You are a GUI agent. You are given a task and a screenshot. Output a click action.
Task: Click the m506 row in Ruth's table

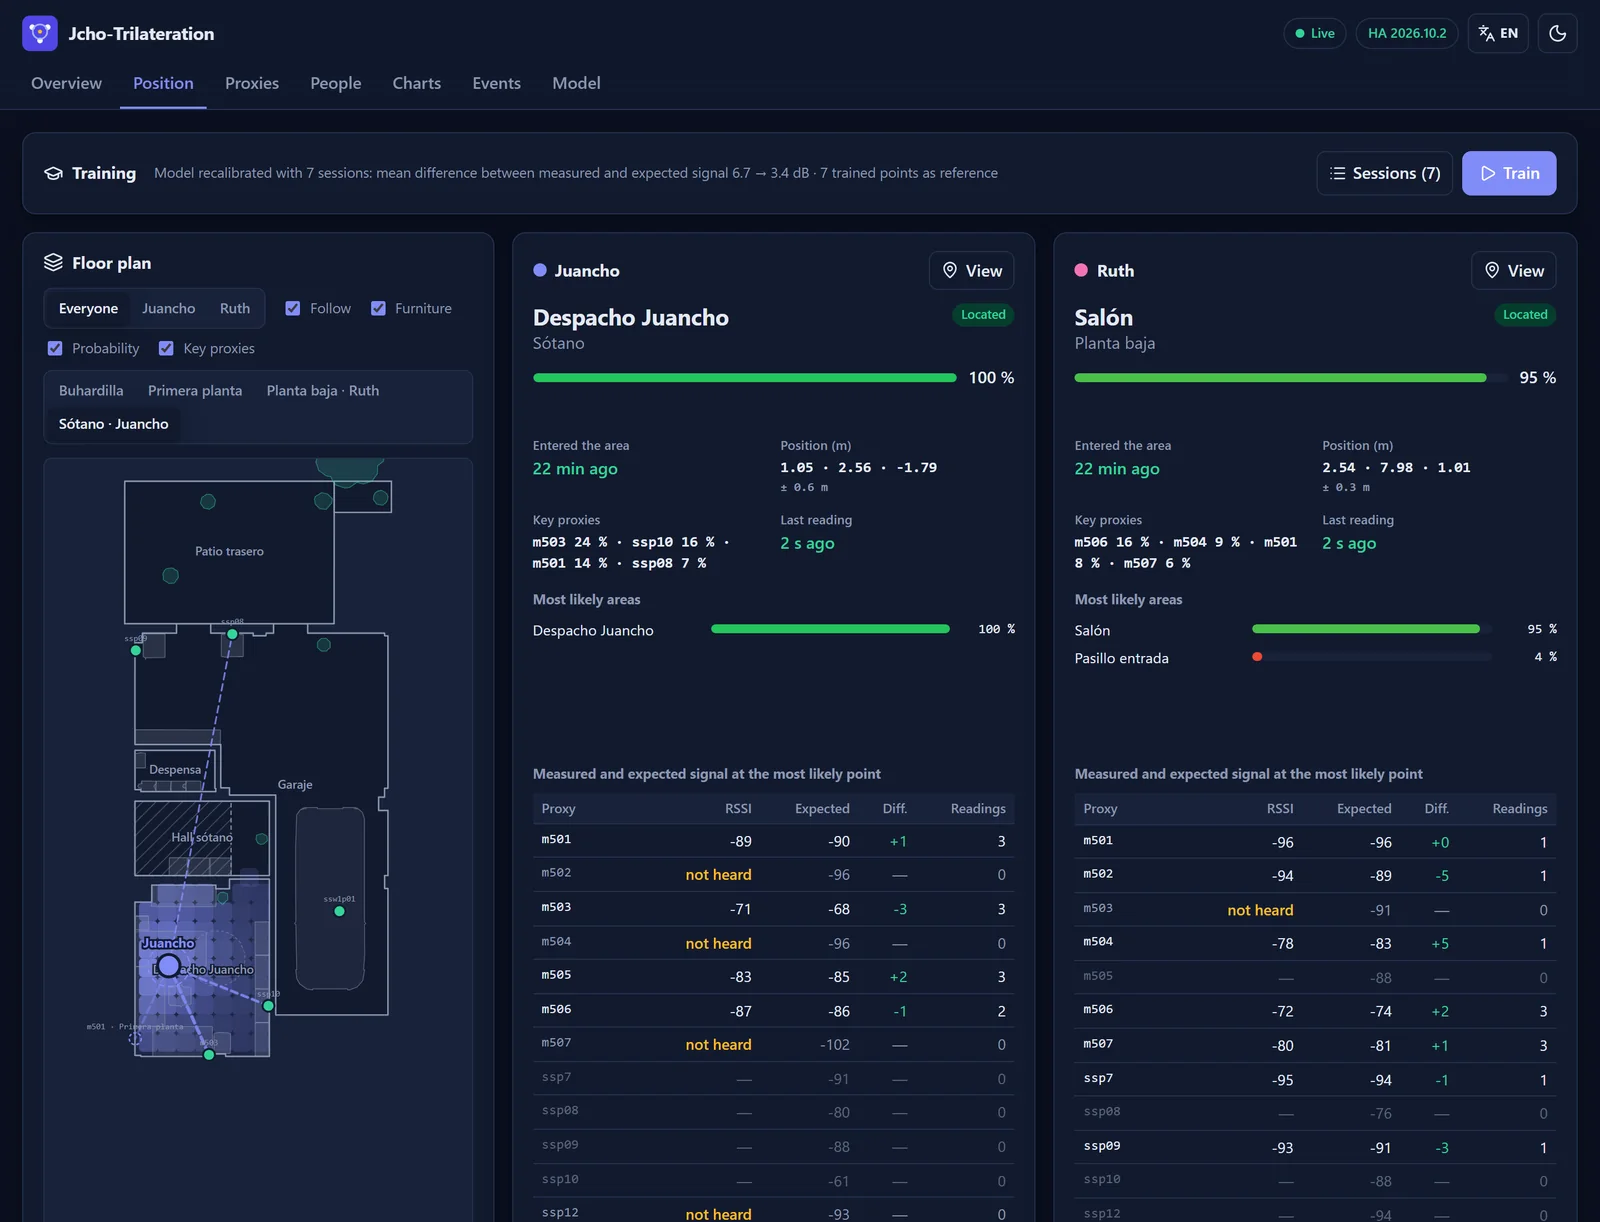click(x=1315, y=1011)
